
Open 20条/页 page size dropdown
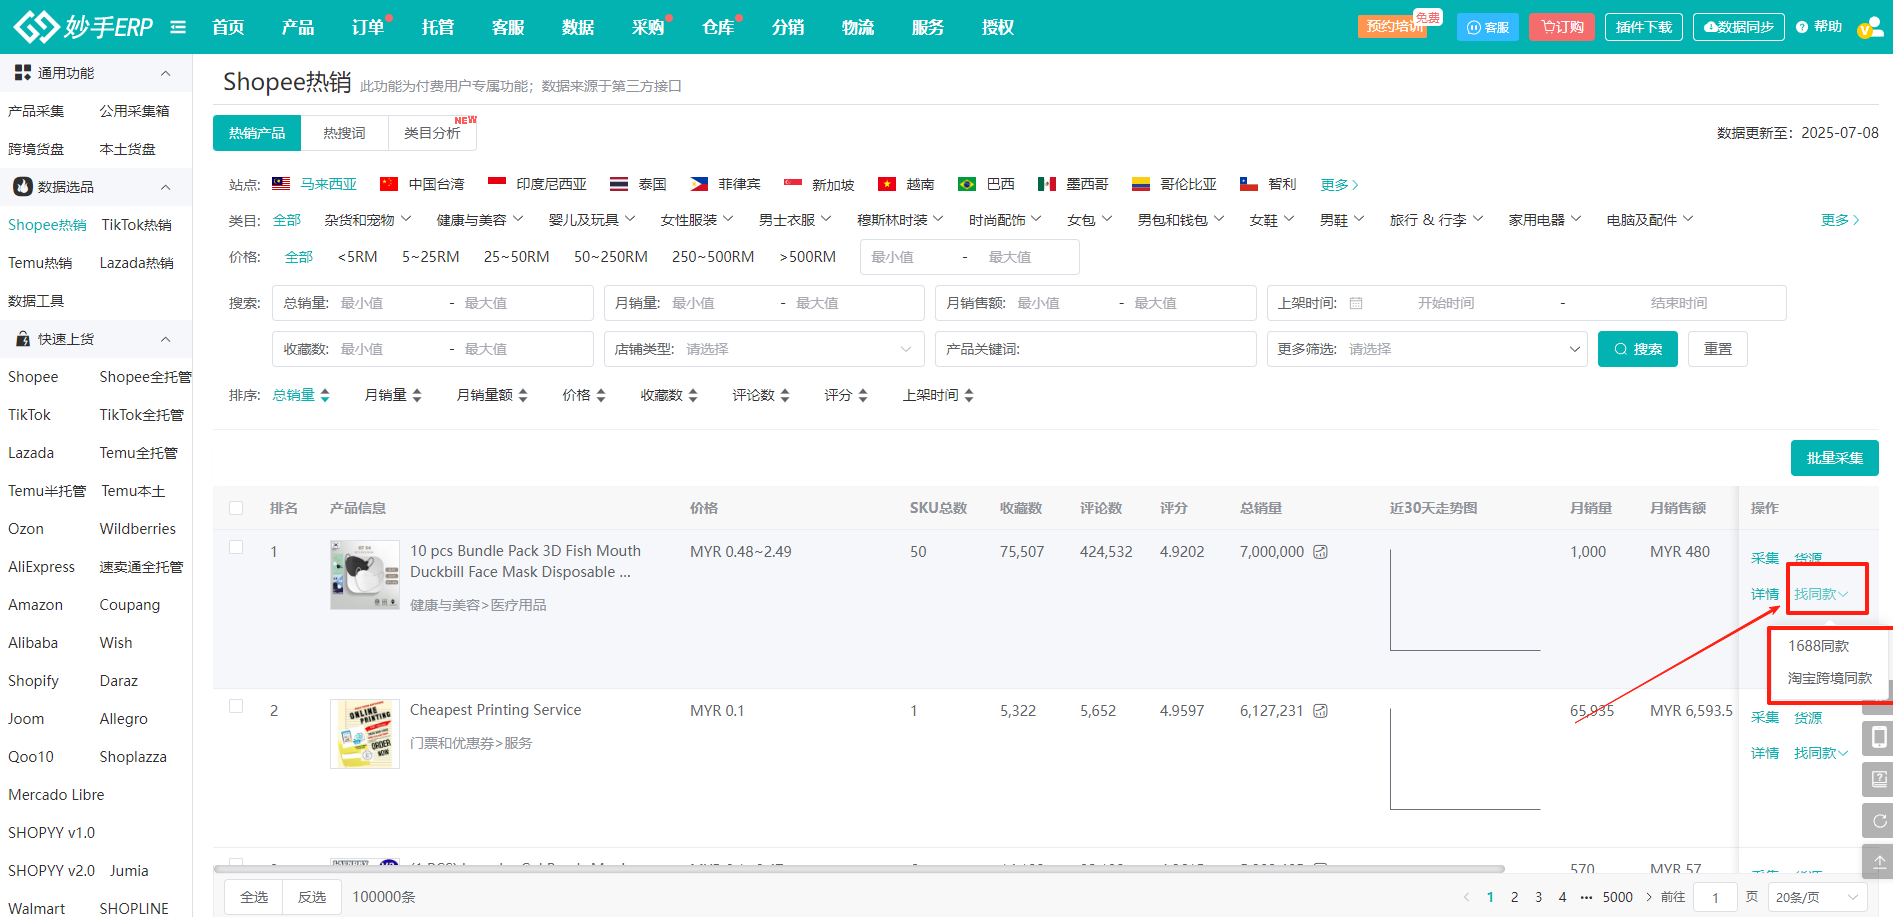click(1817, 897)
